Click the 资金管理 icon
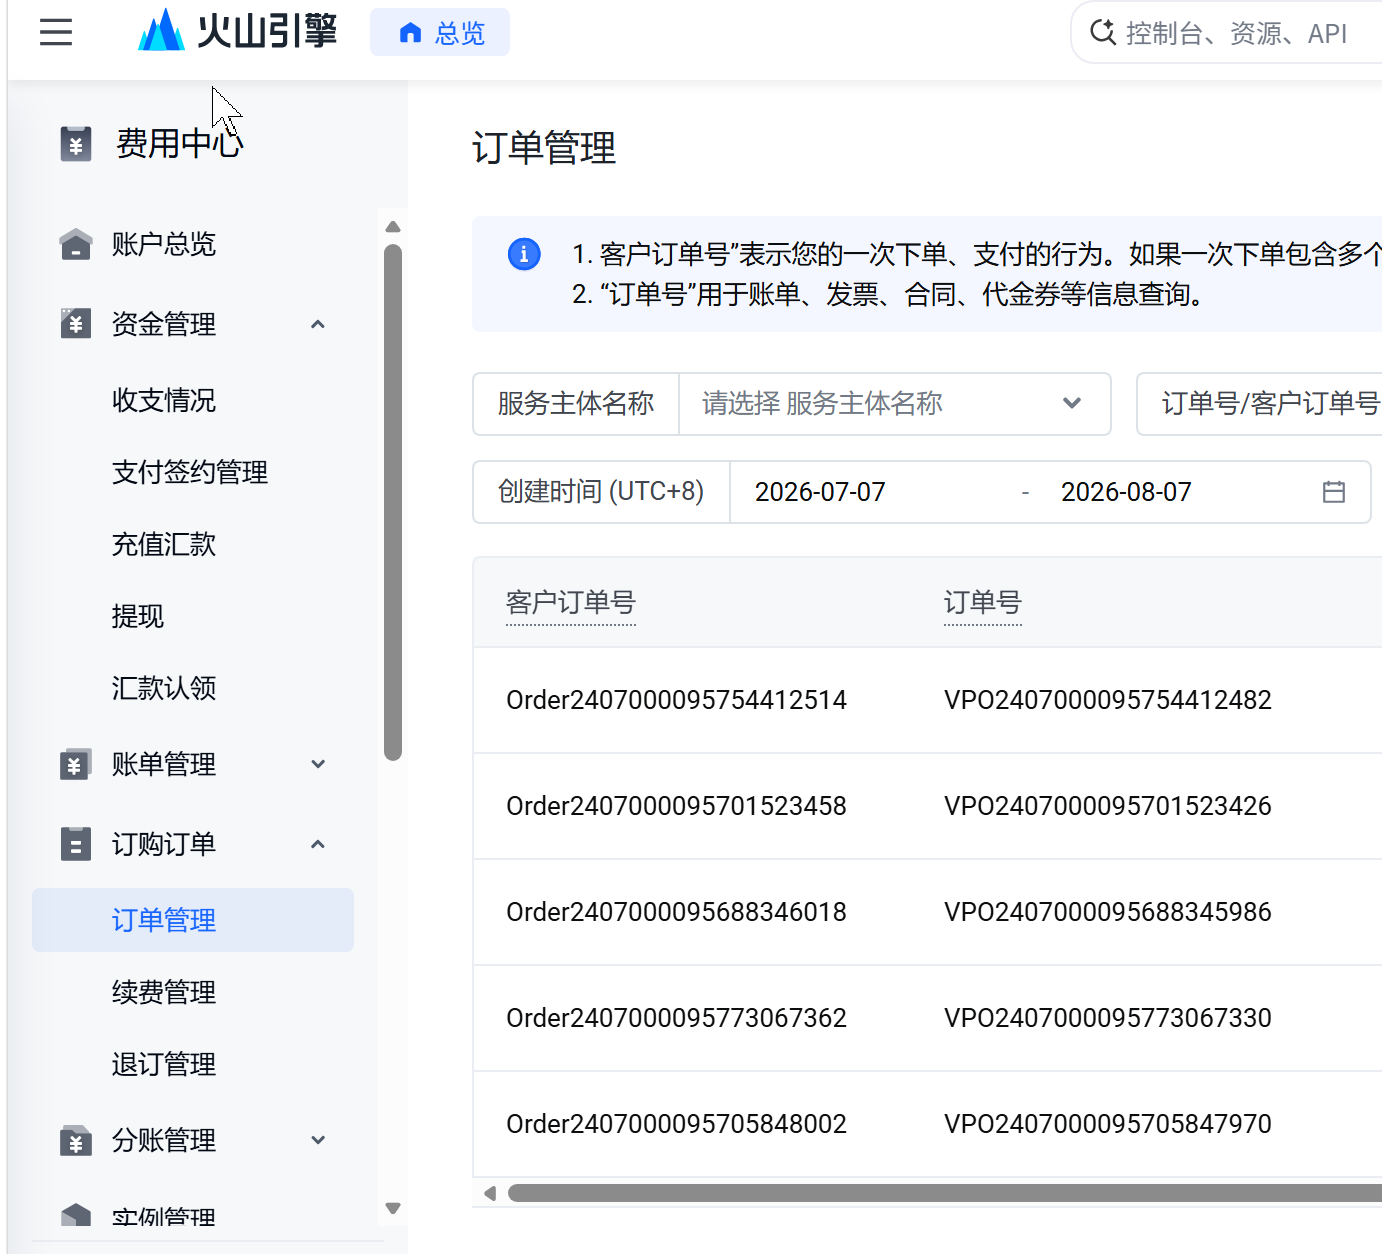The image size is (1382, 1254). pos(76,324)
